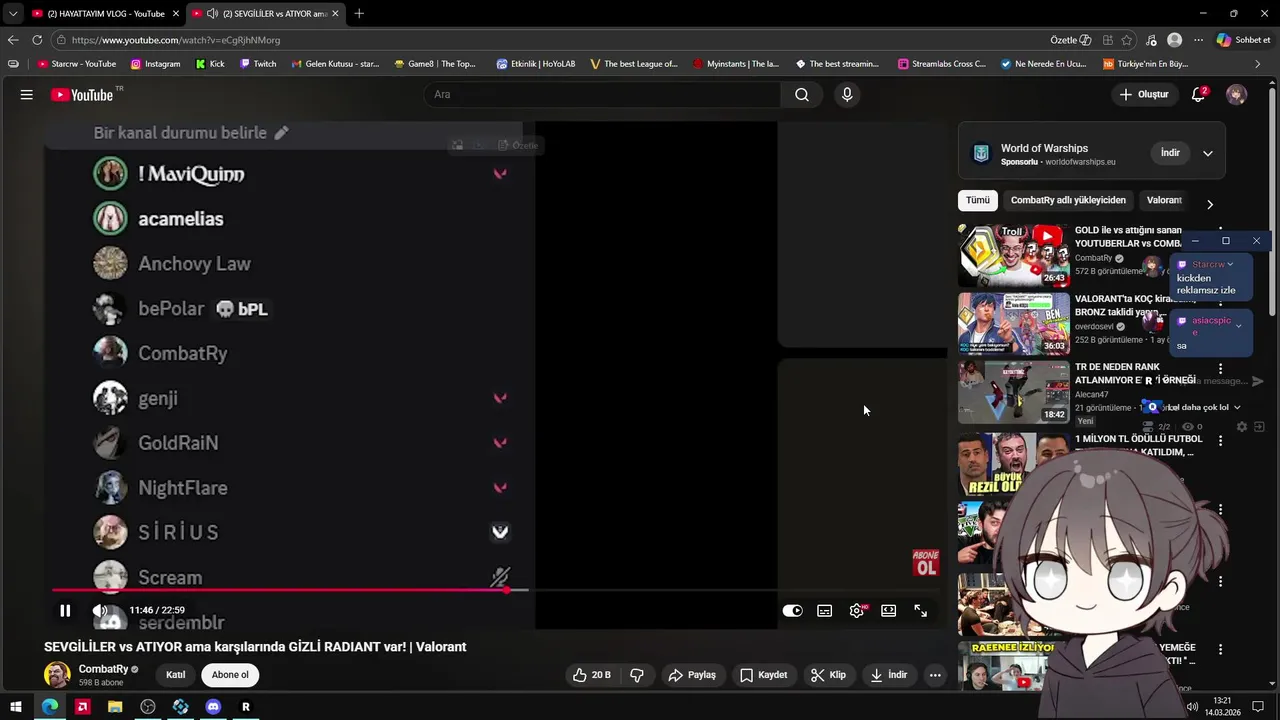Pause the video
The width and height of the screenshot is (1280, 720).
[65, 611]
